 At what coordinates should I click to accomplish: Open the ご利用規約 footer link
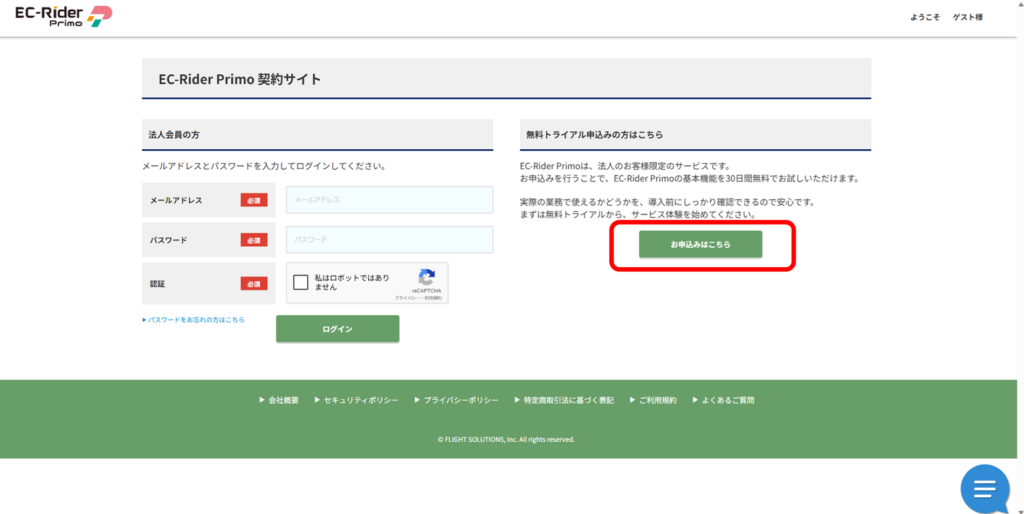pyautogui.click(x=657, y=400)
